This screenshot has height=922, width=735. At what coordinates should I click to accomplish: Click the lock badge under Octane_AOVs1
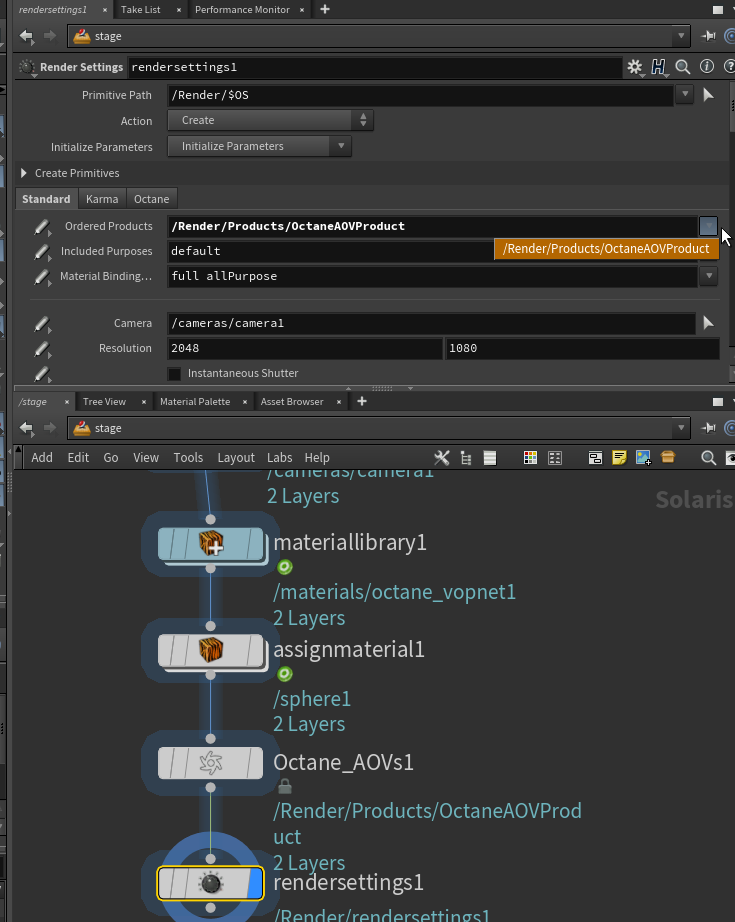pyautogui.click(x=285, y=786)
